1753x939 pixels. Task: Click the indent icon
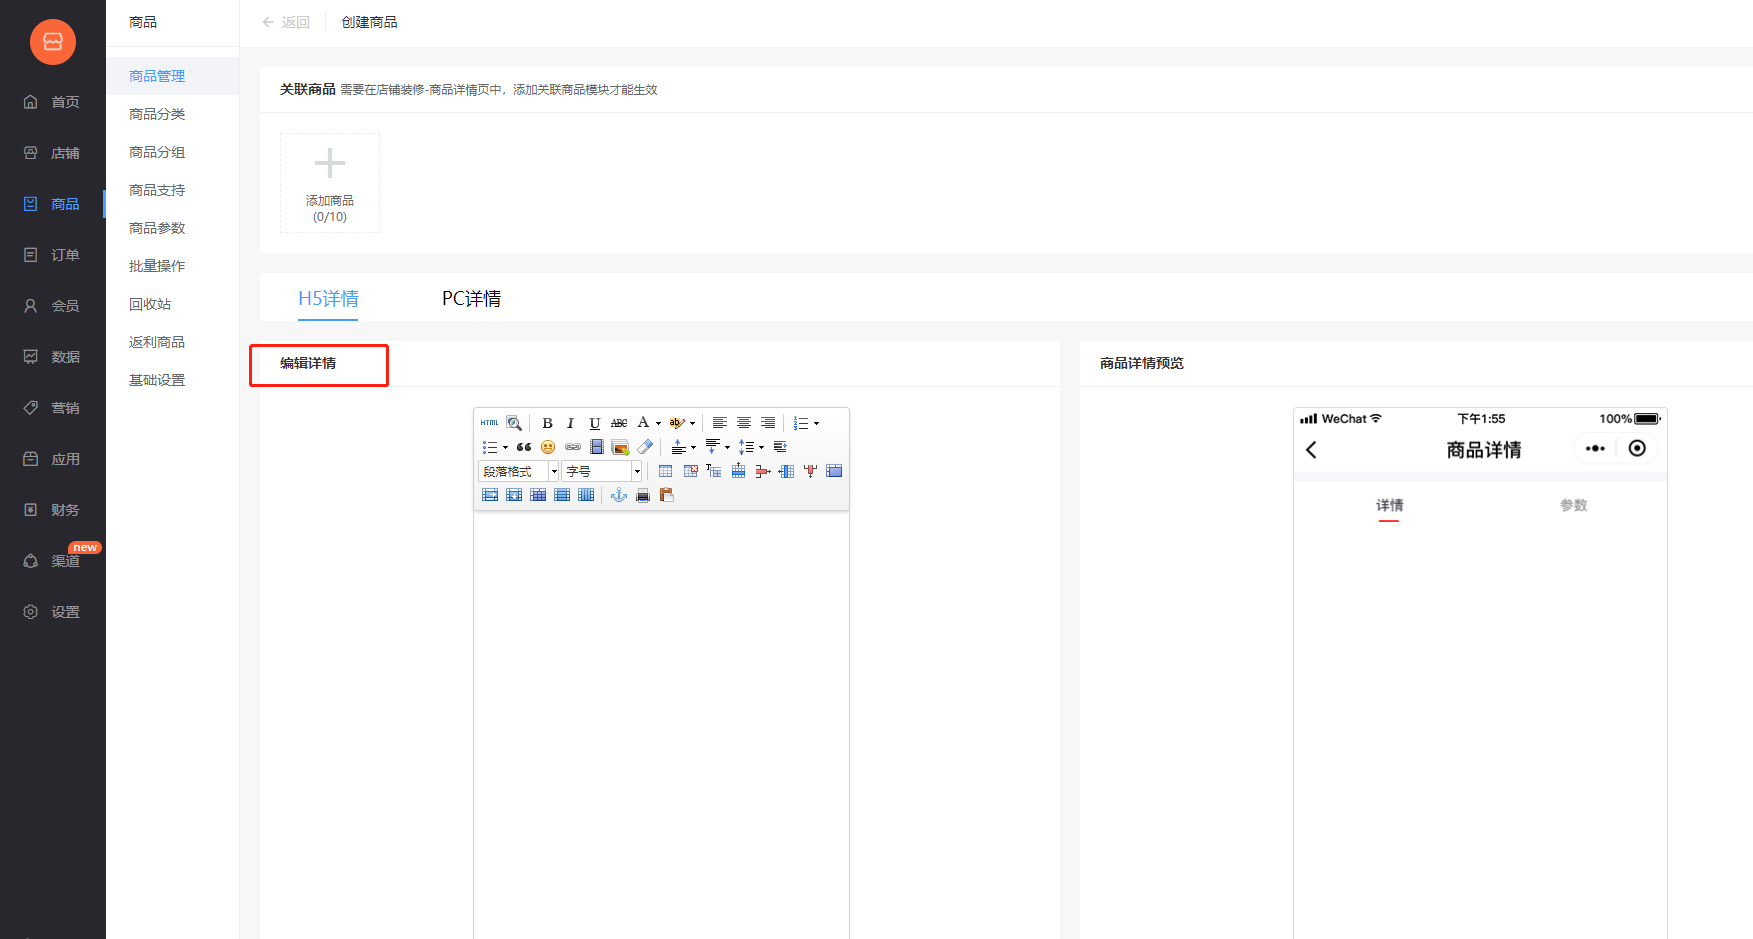click(x=780, y=447)
